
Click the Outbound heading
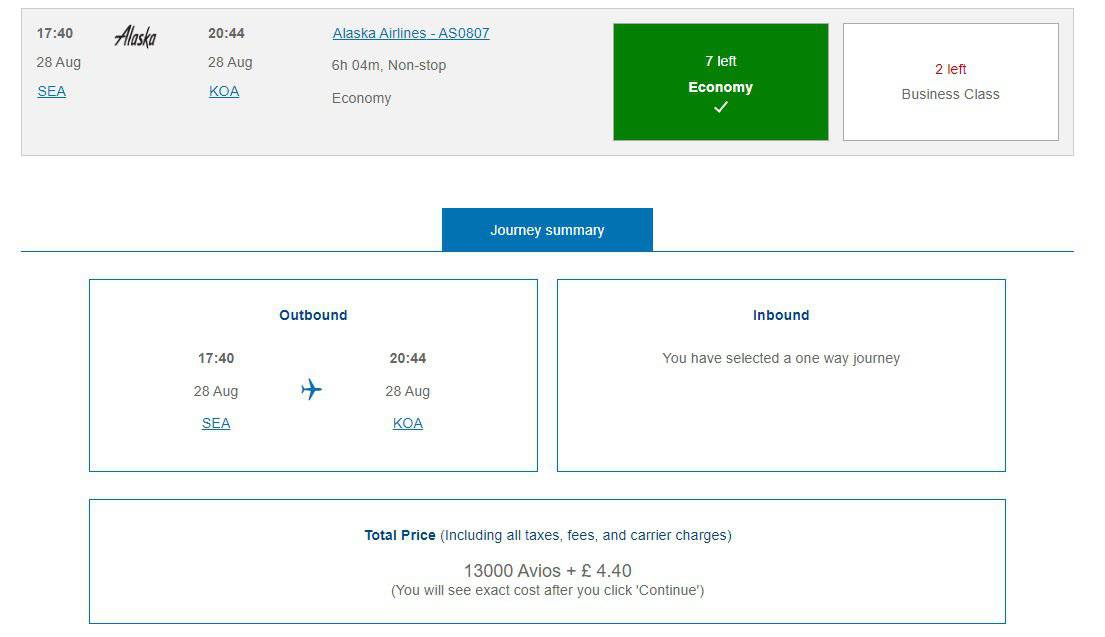(313, 315)
